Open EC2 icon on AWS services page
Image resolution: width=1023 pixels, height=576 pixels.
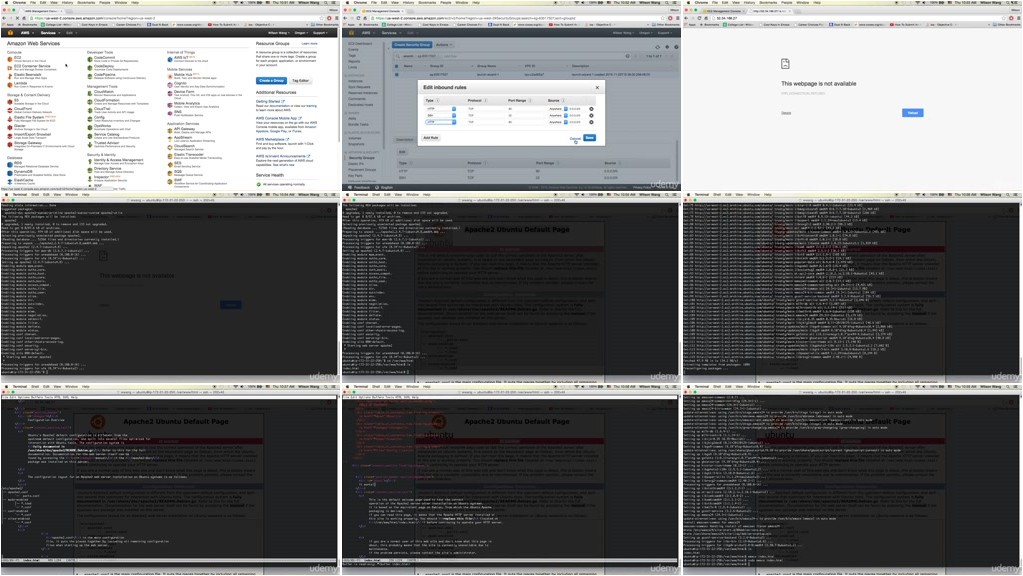tap(10, 59)
